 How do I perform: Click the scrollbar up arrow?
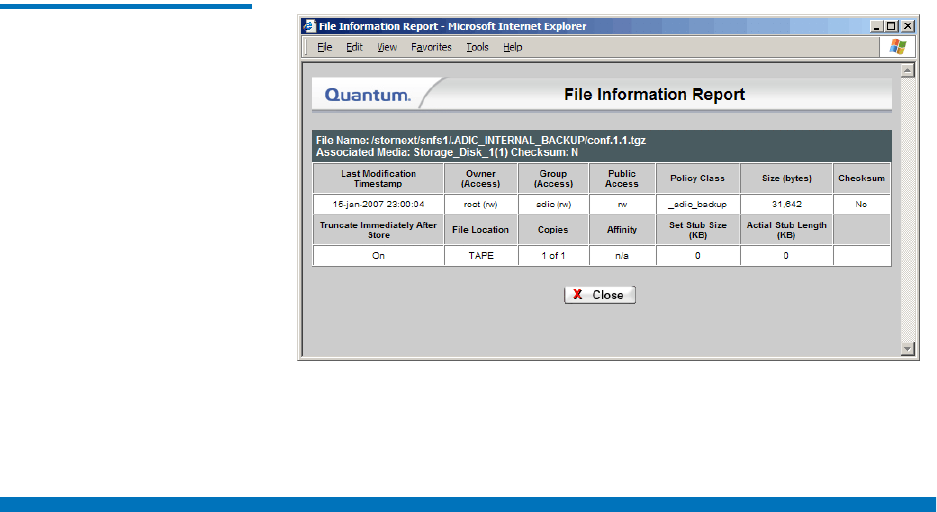point(908,71)
